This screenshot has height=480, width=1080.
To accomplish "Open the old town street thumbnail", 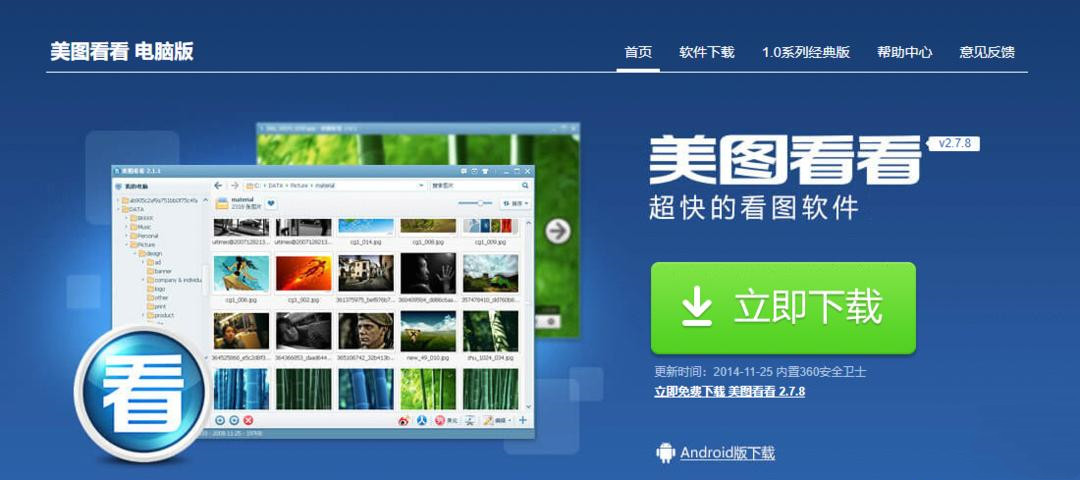I will coord(366,273).
